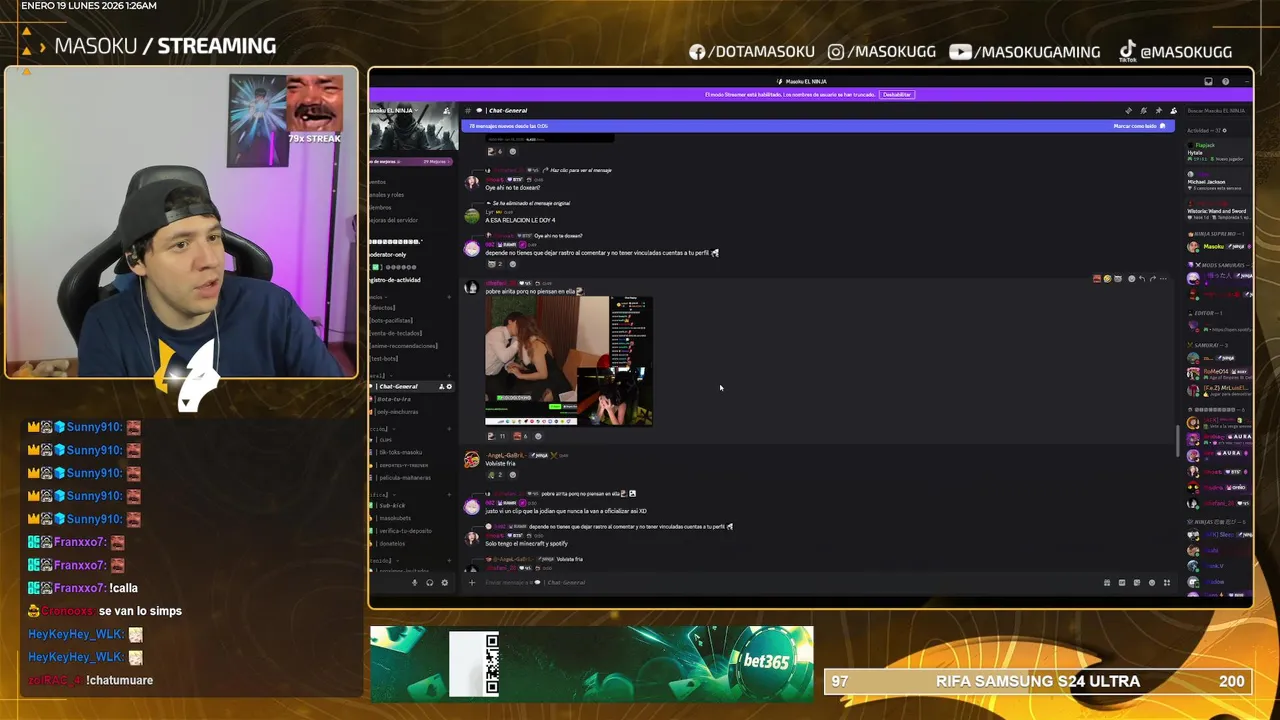Collapse category above Sub-Kick channel
This screenshot has width=1280, height=720.
point(382,494)
